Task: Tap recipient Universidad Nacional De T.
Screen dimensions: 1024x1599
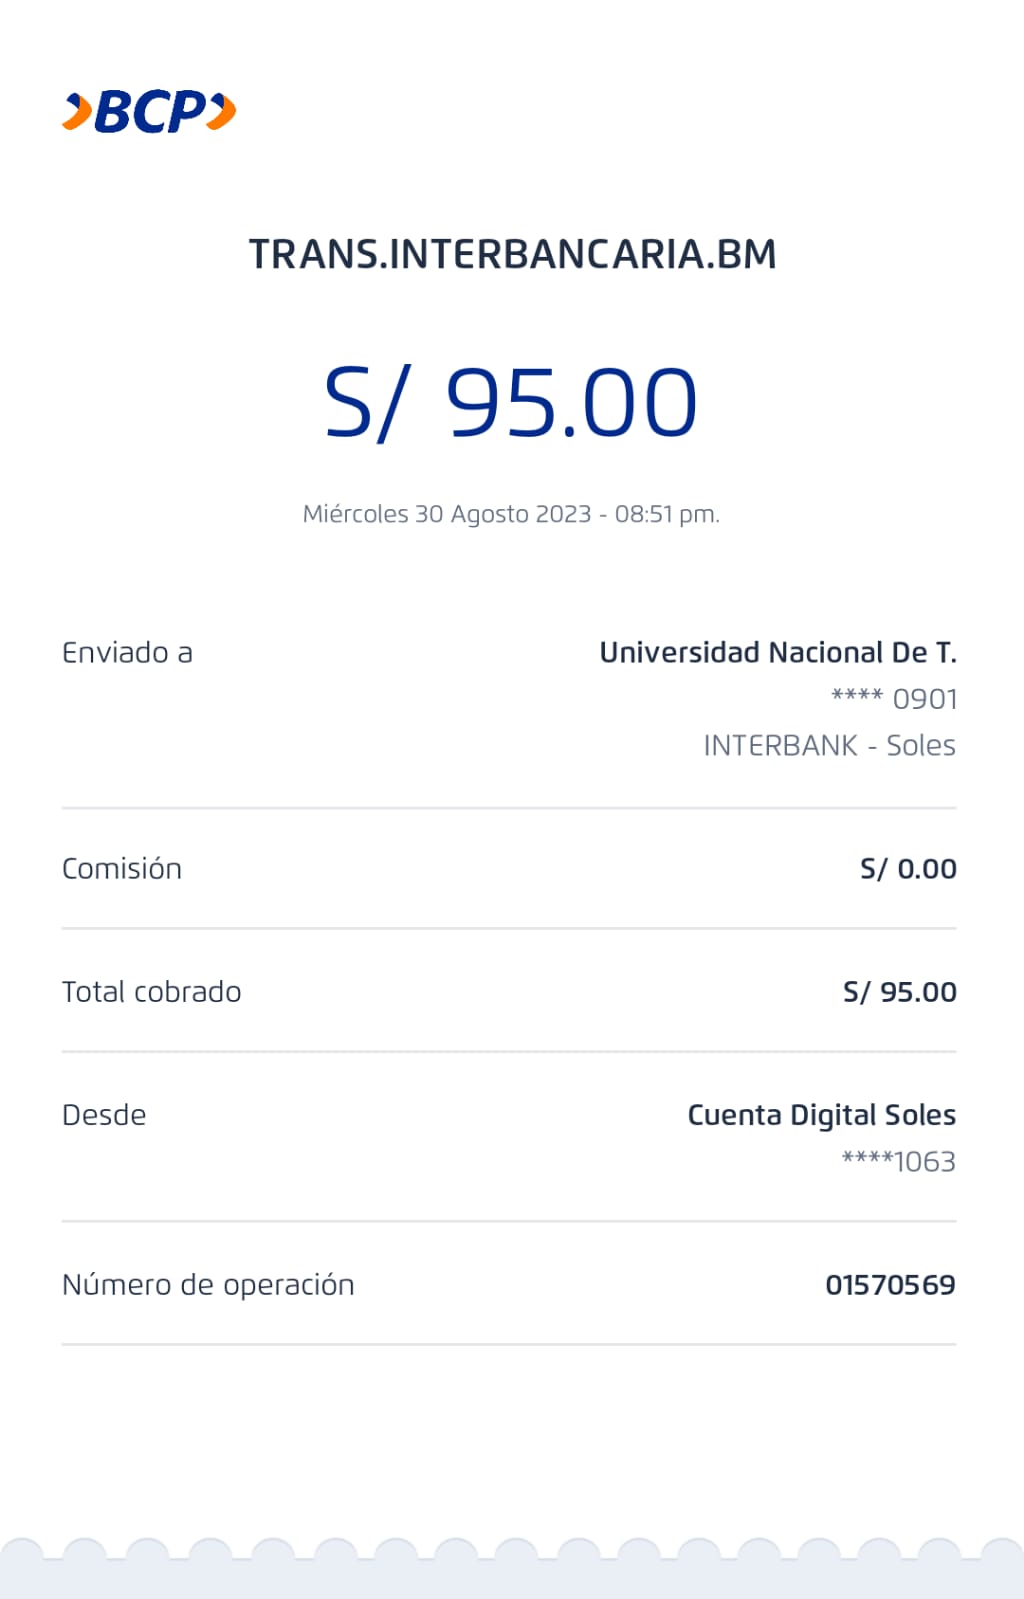Action: tap(778, 653)
